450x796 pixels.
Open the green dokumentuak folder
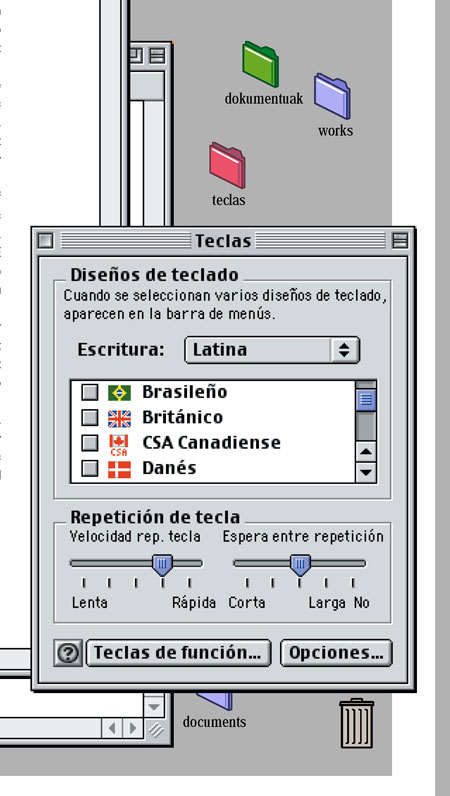pos(260,64)
